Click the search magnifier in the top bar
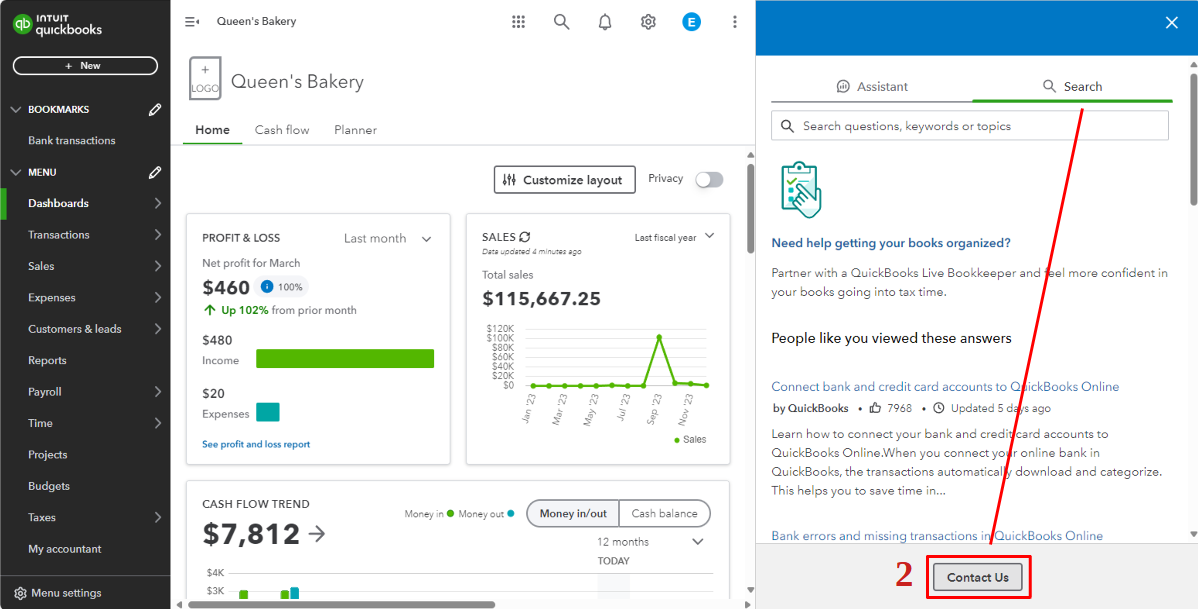Viewport: 1198px width, 609px height. [x=561, y=21]
